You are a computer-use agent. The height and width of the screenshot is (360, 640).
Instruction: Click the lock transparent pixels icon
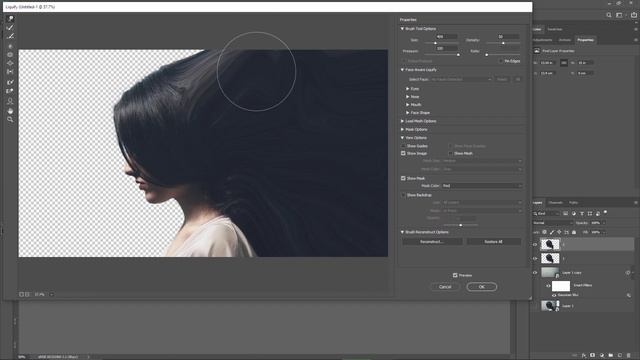[x=544, y=232]
